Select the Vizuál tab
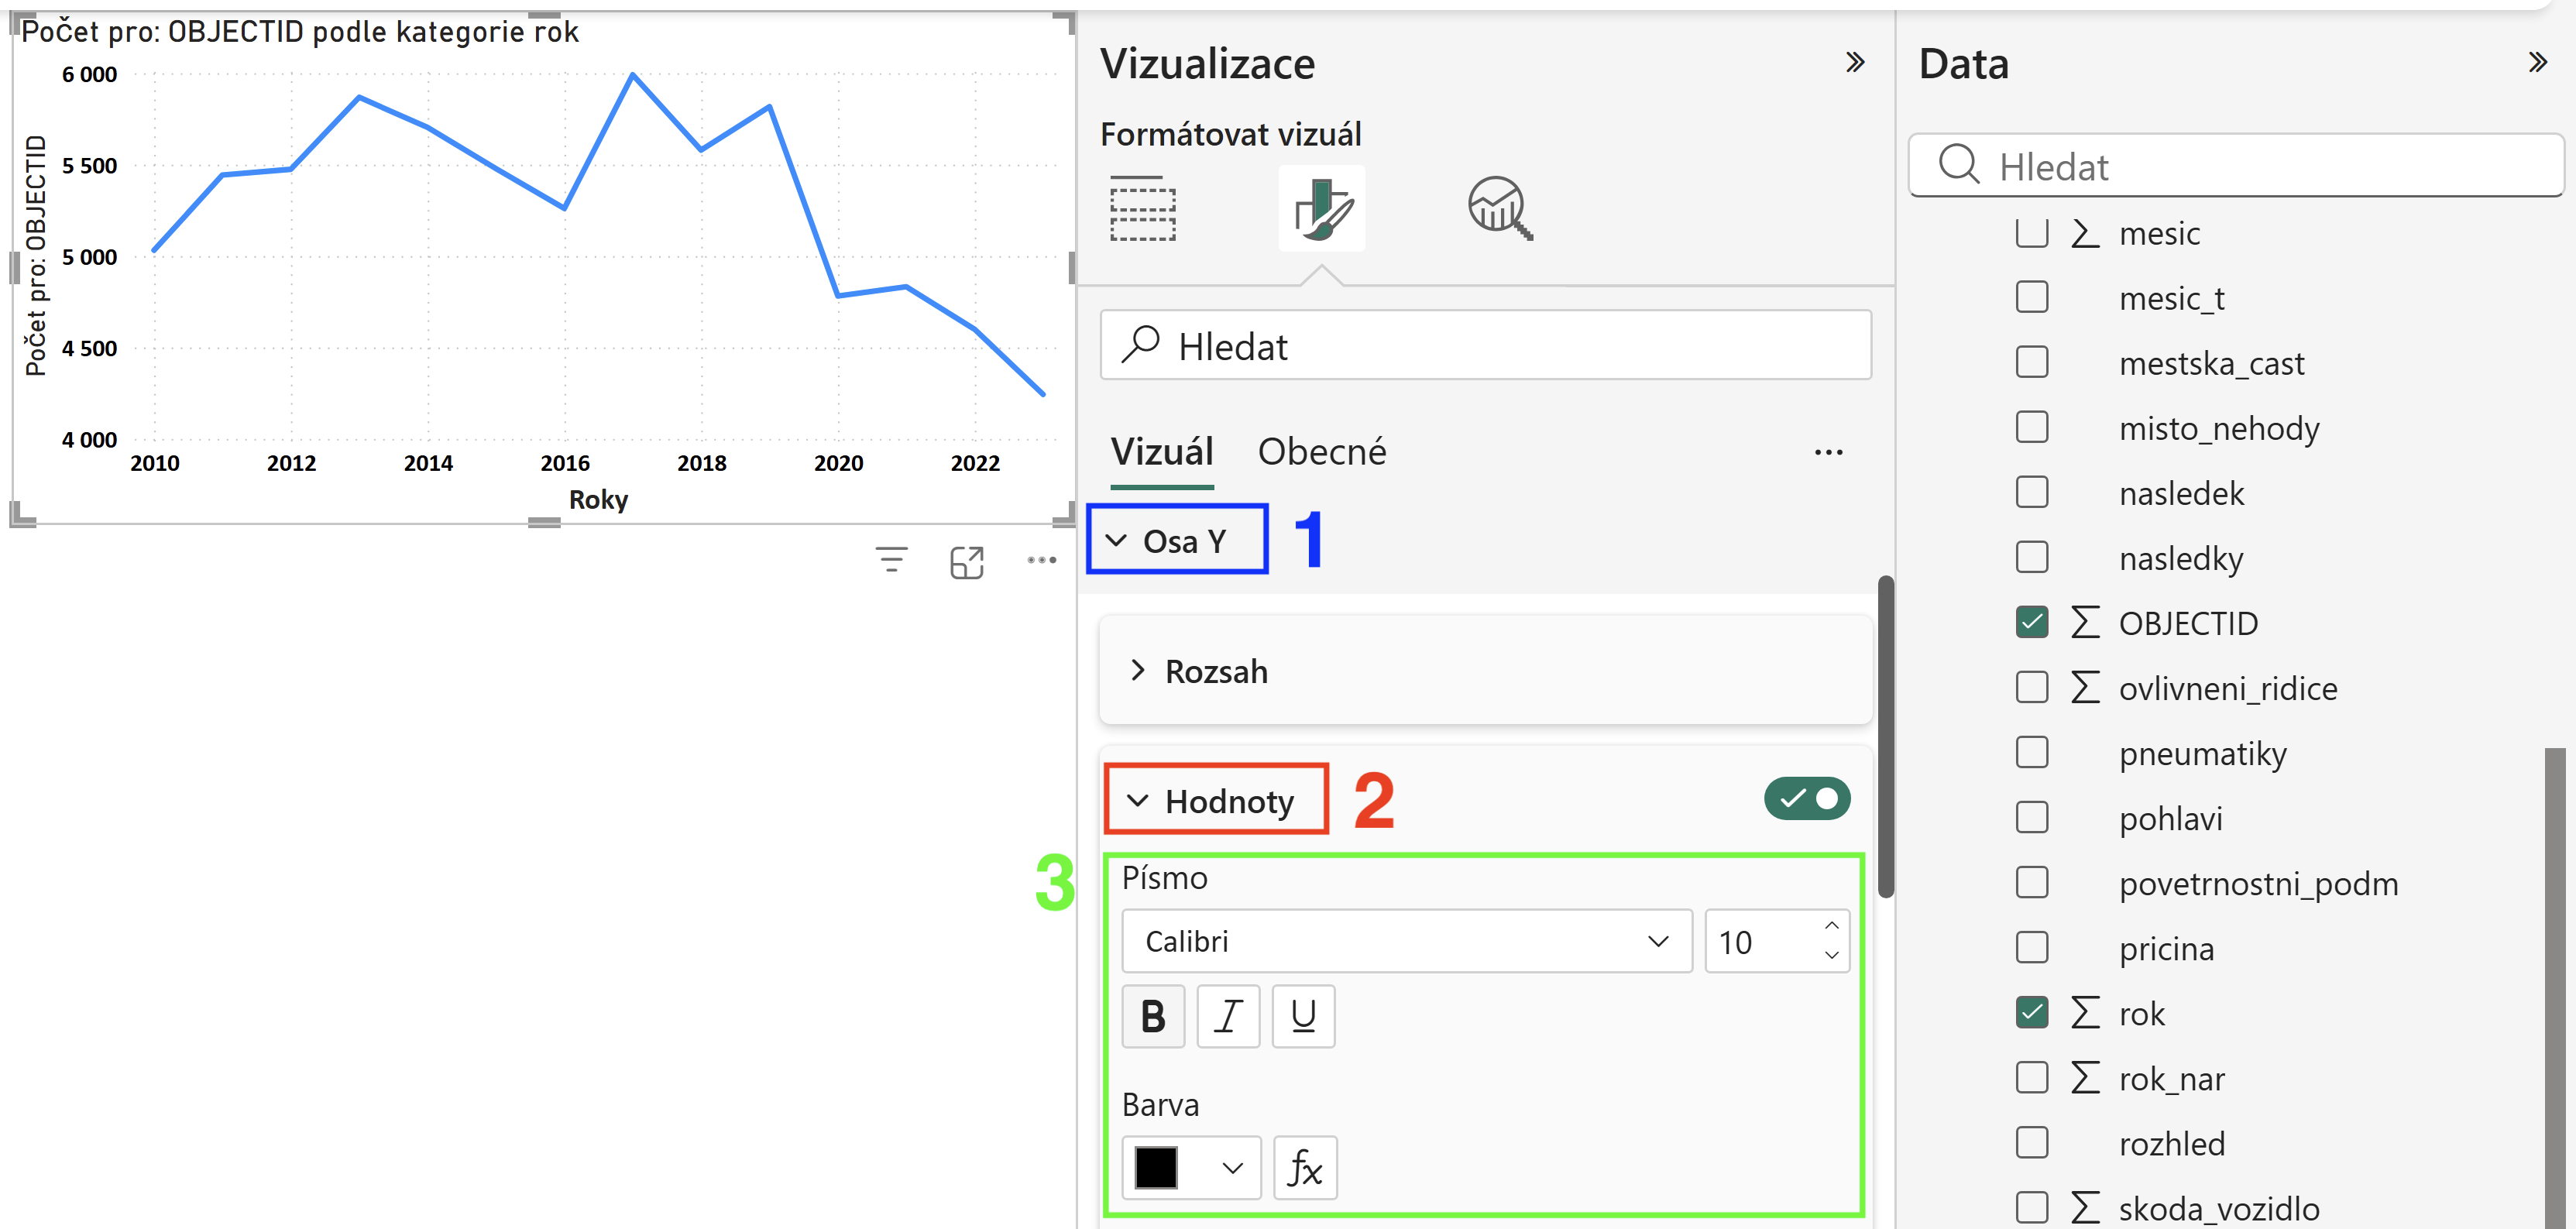 [x=1162, y=451]
